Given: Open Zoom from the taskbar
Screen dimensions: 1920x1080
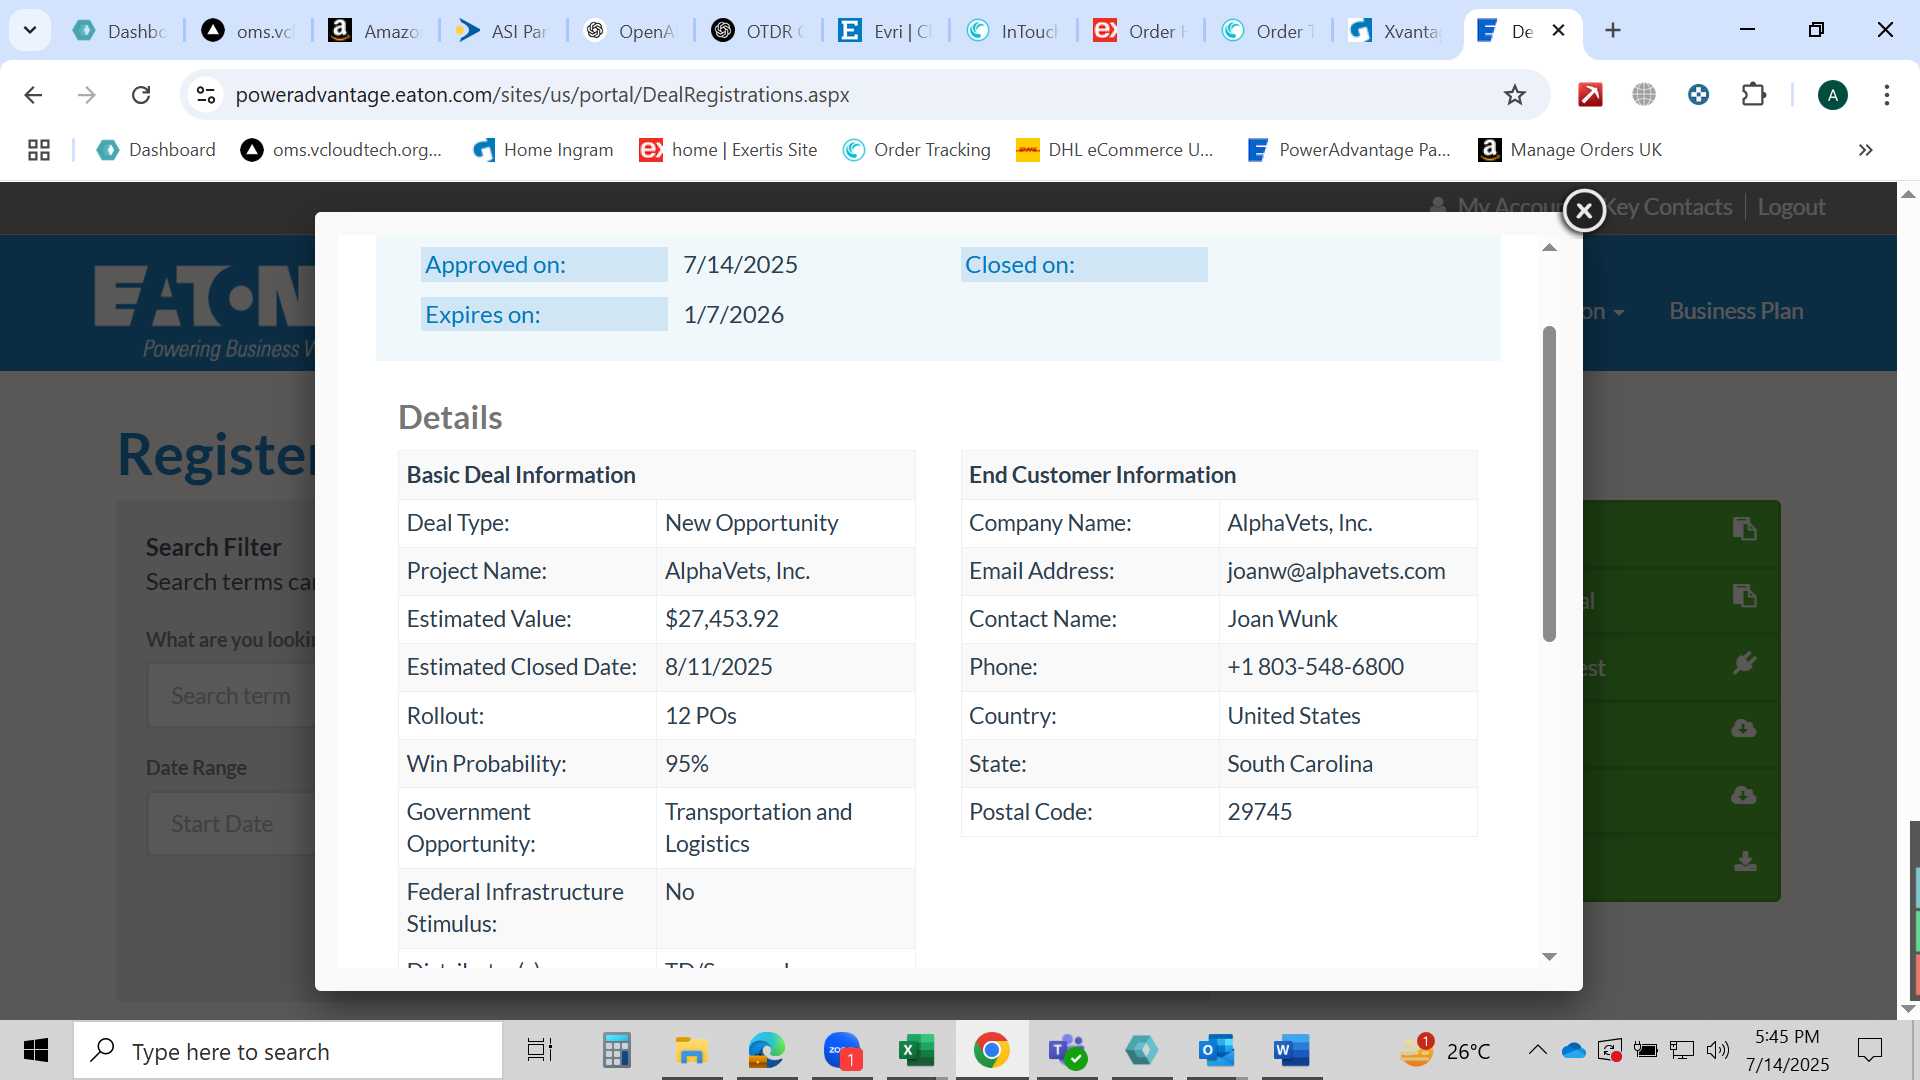Looking at the screenshot, I should click(842, 1051).
